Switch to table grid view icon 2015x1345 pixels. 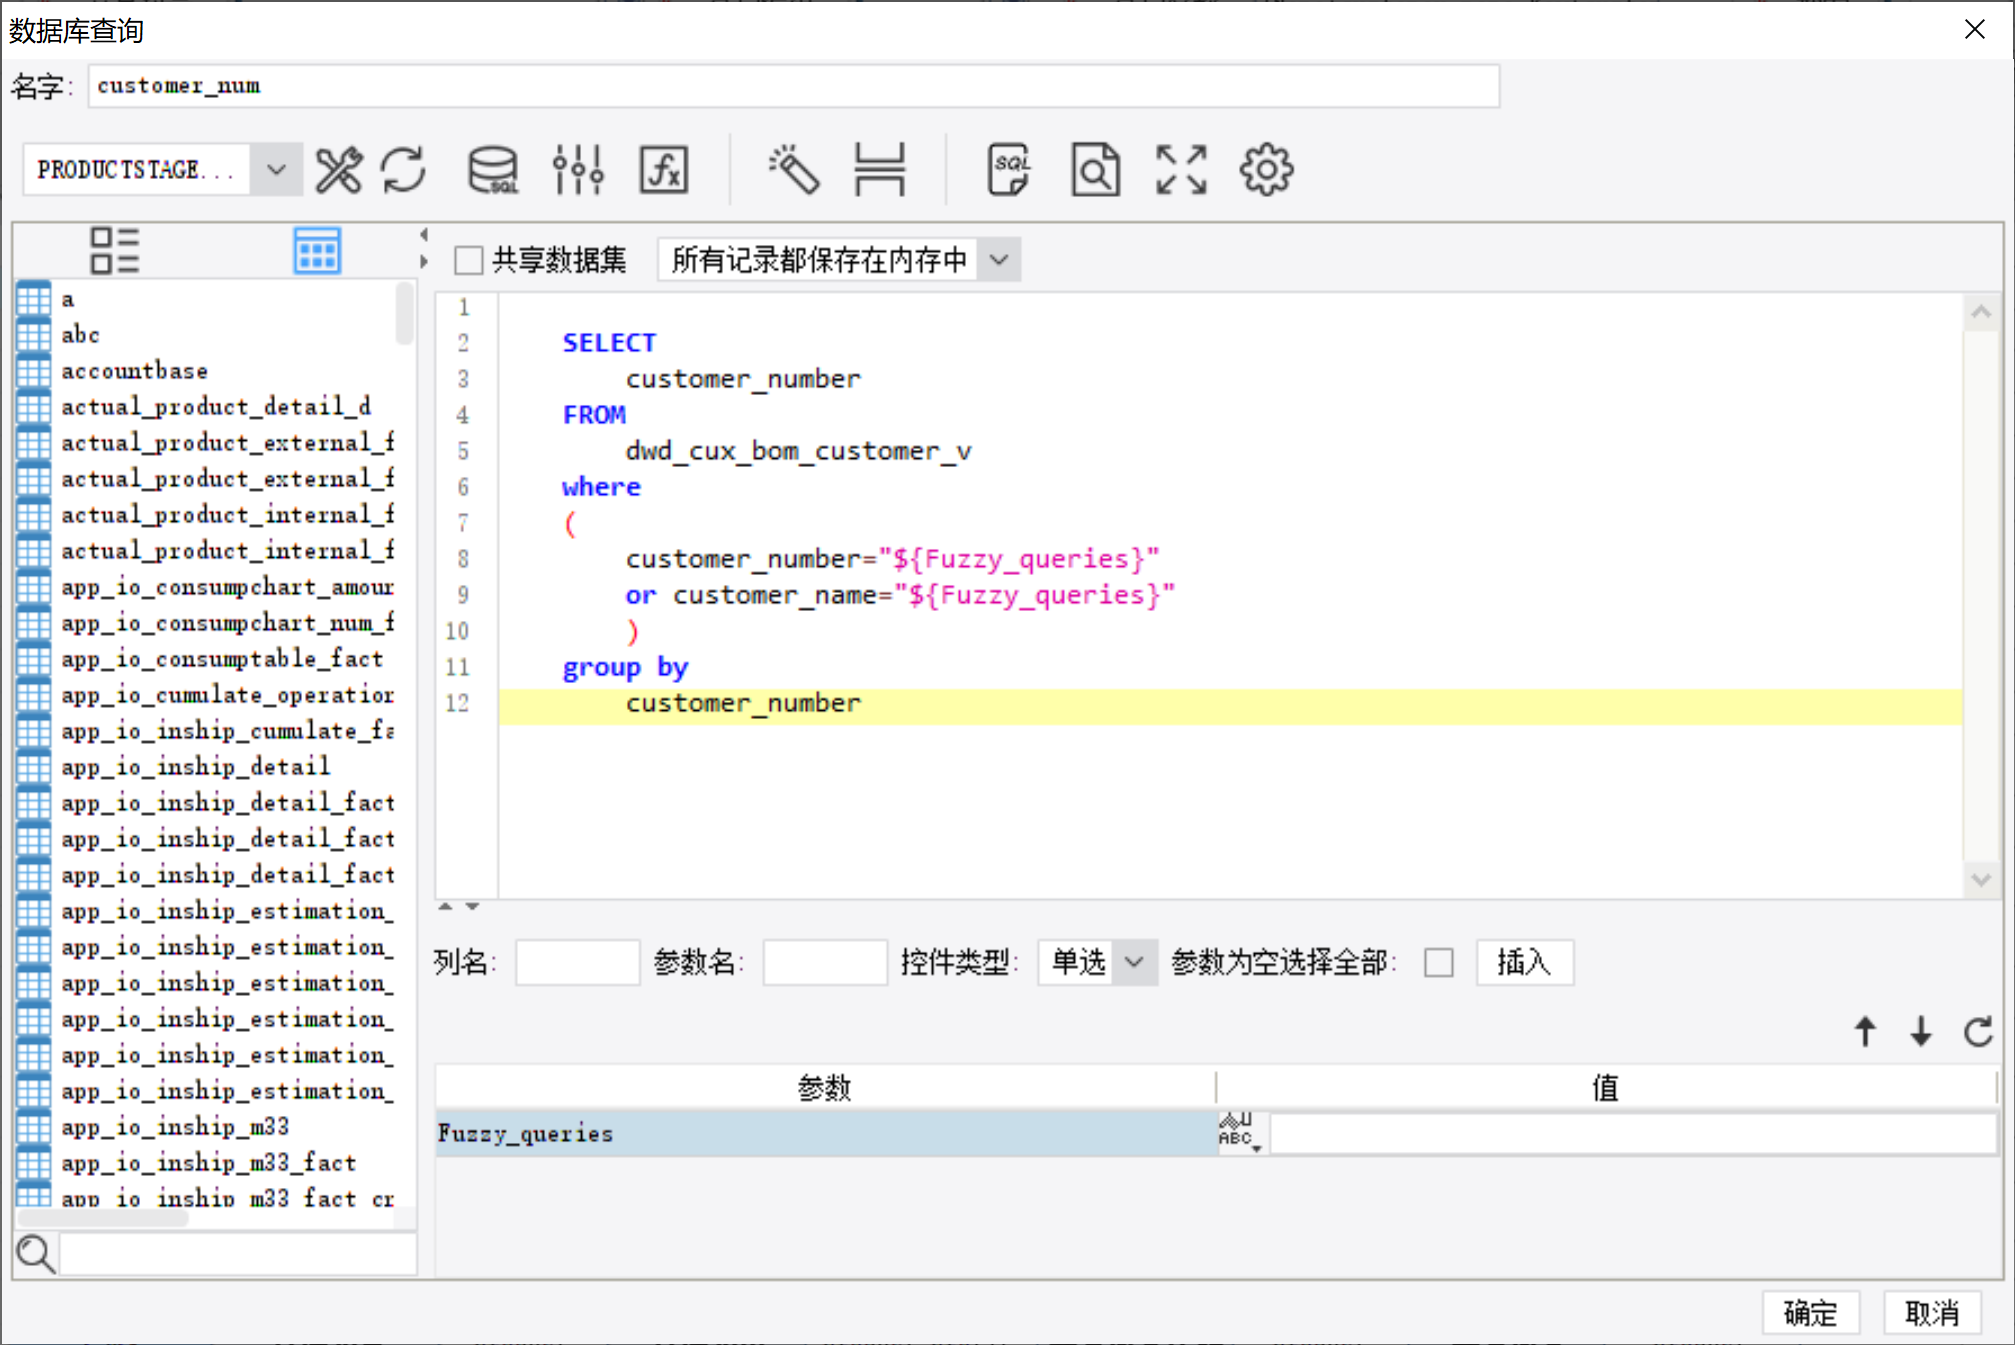pos(317,250)
